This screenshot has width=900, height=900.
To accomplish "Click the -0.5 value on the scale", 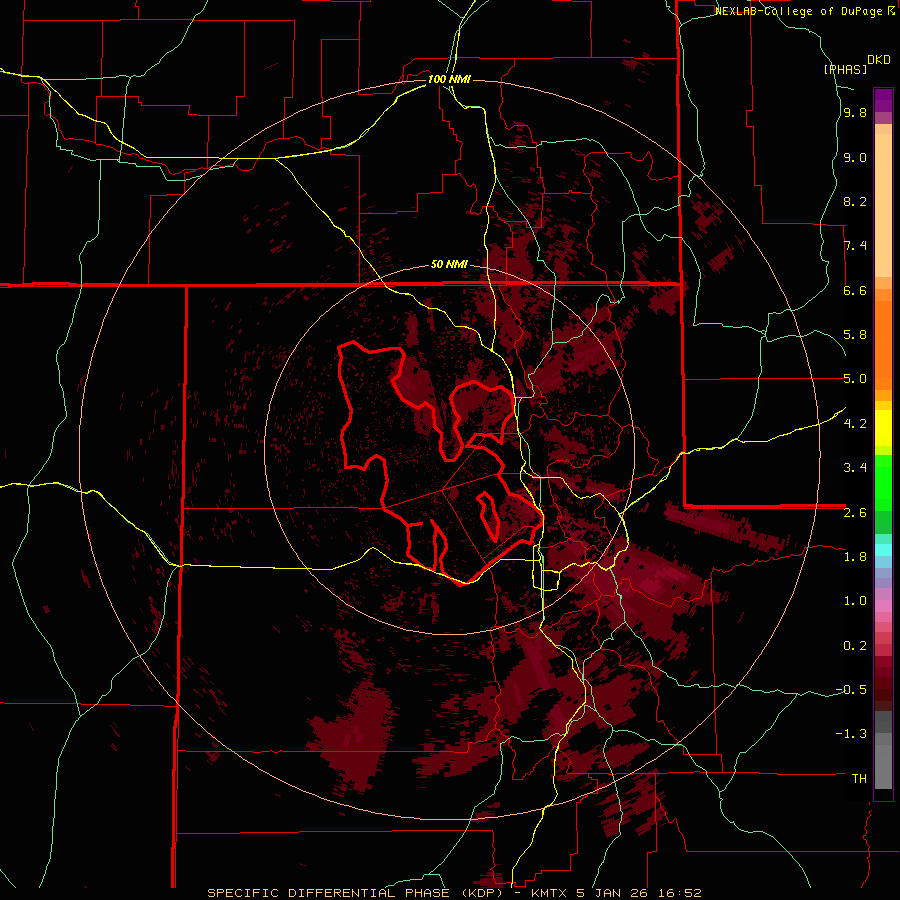I will tap(852, 689).
